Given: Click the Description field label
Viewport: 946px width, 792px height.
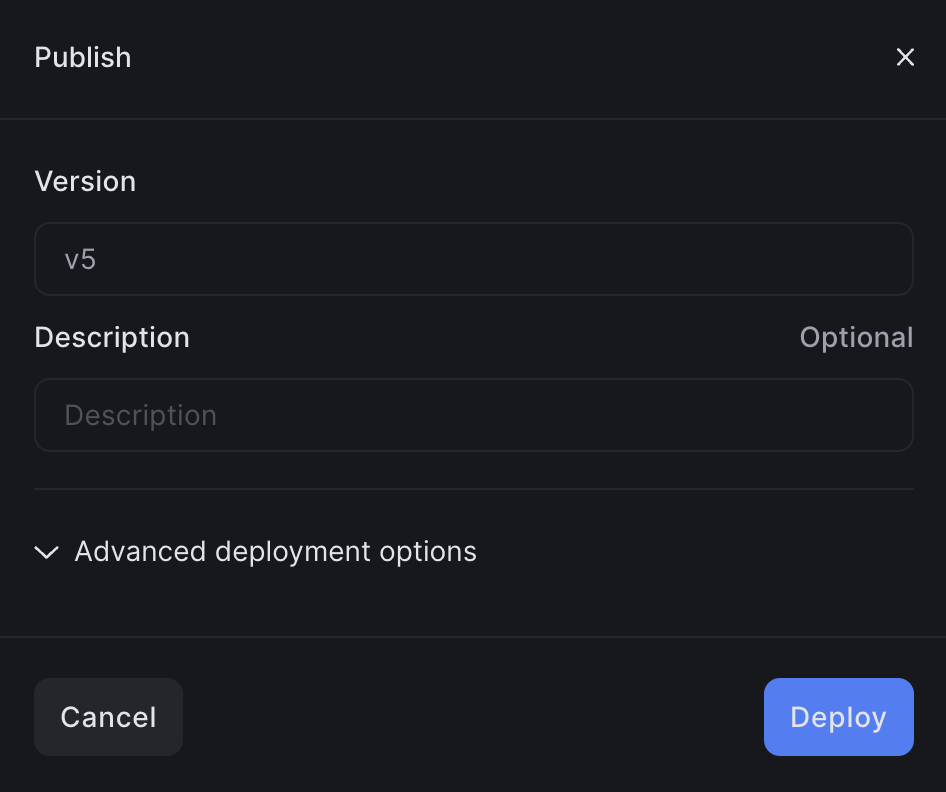Looking at the screenshot, I should tap(112, 337).
